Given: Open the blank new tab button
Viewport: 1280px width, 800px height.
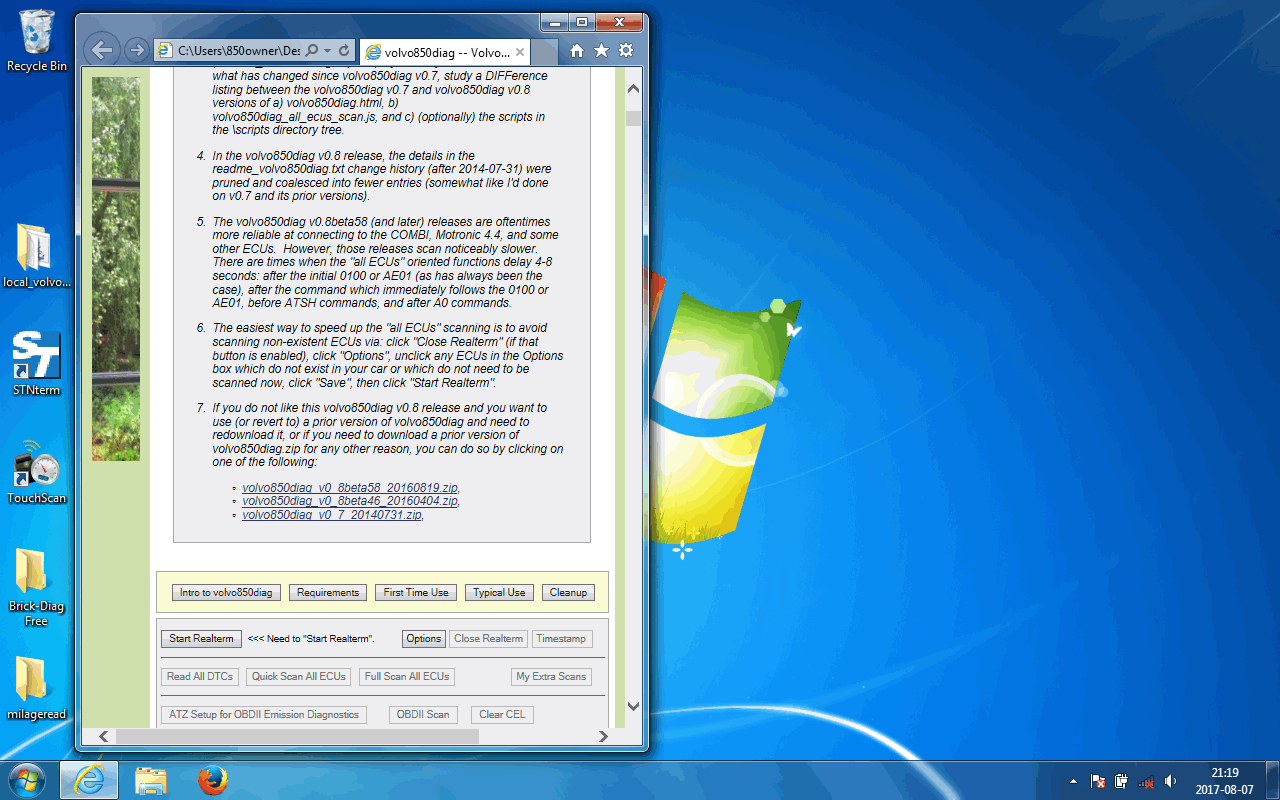Looking at the screenshot, I should (x=545, y=52).
